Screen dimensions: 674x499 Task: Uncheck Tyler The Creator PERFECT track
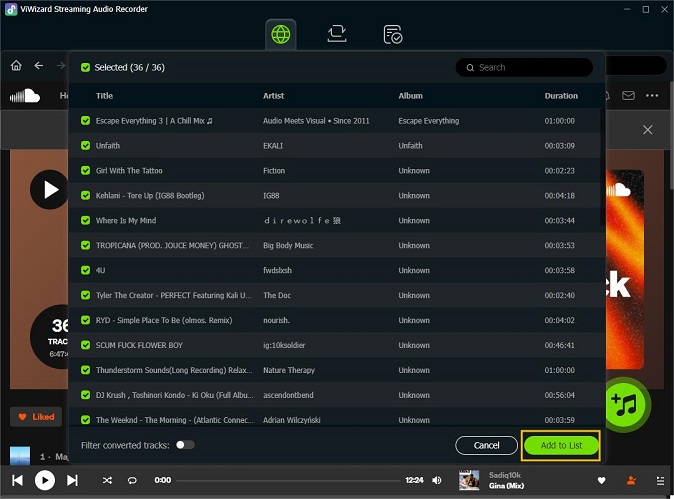86,295
